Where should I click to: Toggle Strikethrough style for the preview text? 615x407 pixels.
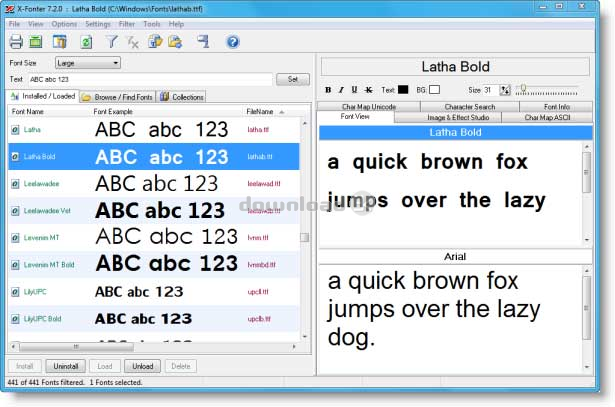(x=369, y=90)
